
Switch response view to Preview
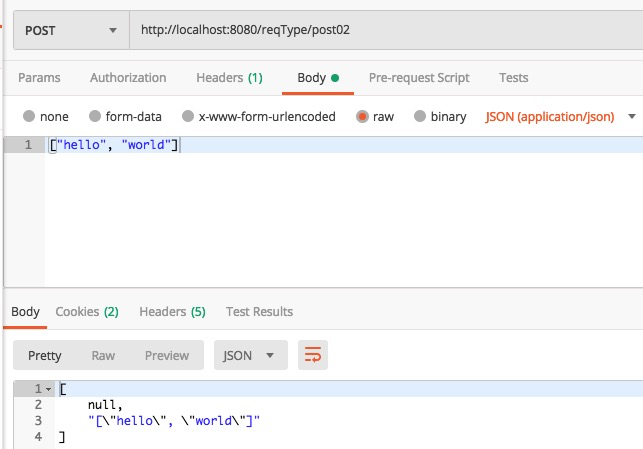pos(166,355)
